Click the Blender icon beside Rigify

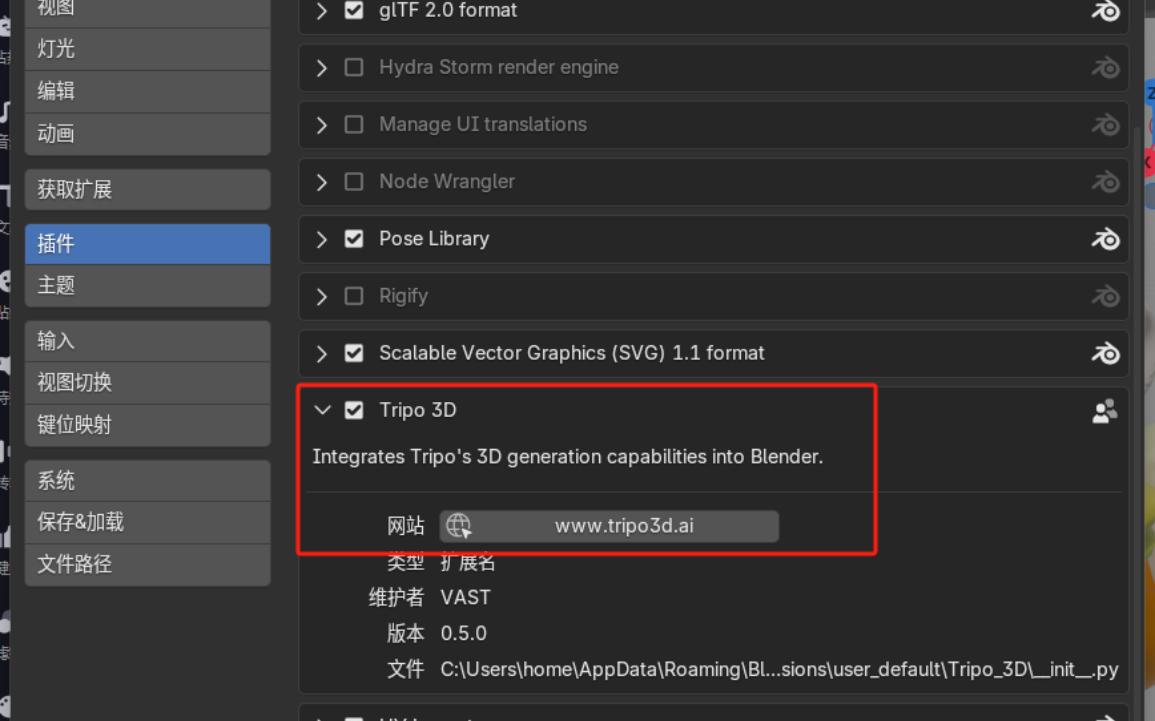(1104, 295)
